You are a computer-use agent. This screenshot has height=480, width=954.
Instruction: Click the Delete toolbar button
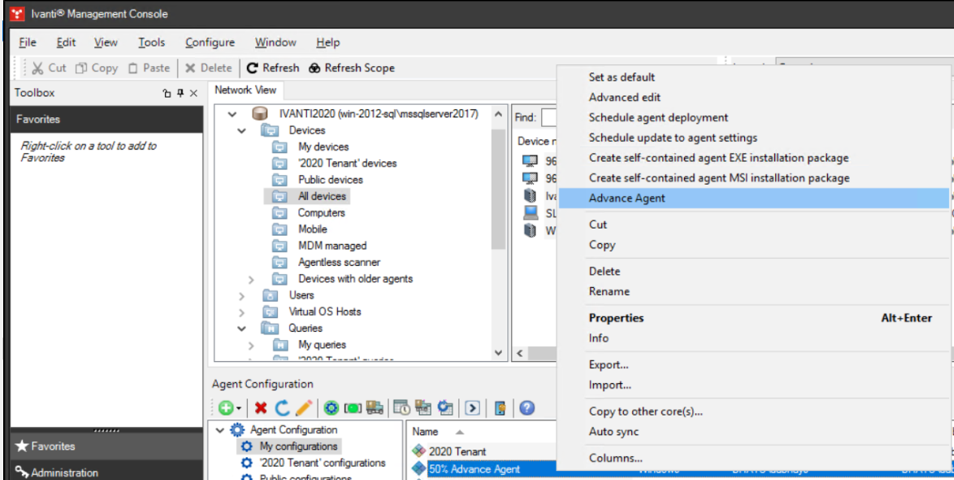[x=209, y=68]
